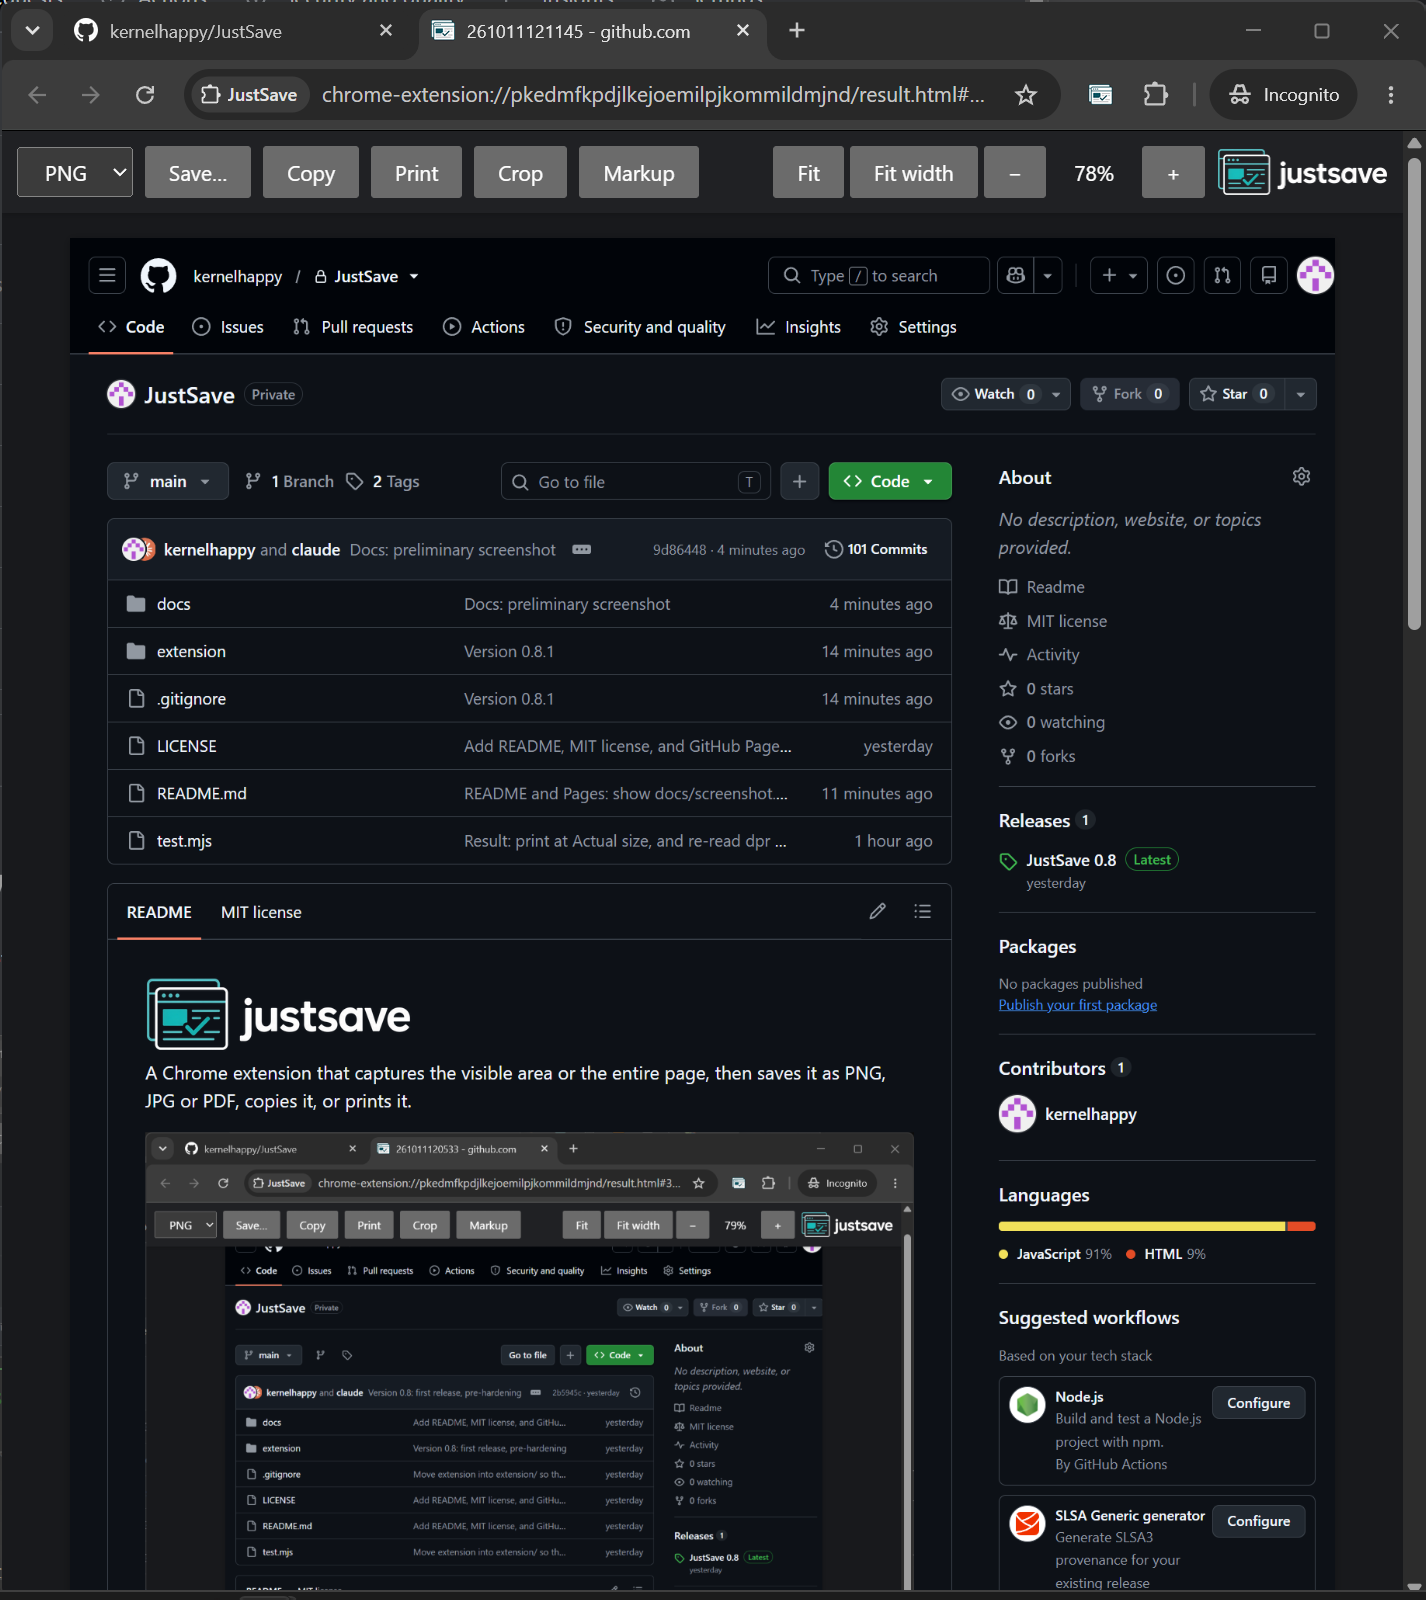Open GitHub hamburger navigation menu

pos(107,275)
